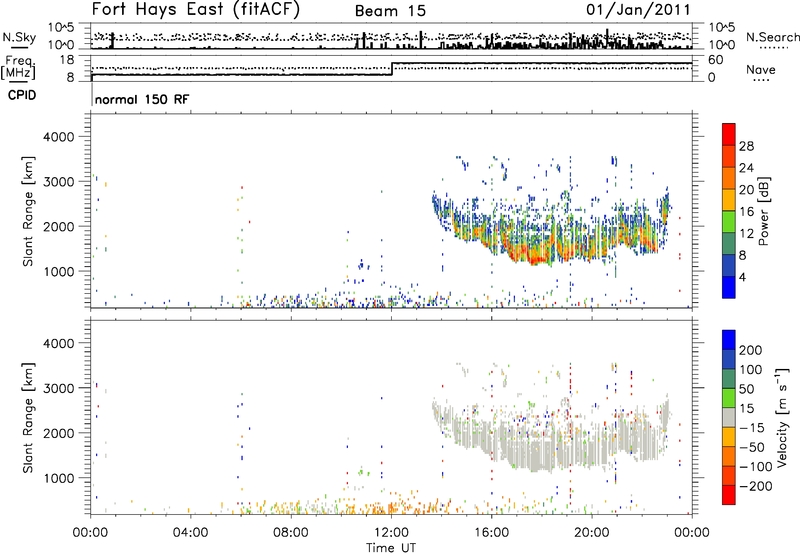Select the value '20' on Power colorbar

coord(746,190)
